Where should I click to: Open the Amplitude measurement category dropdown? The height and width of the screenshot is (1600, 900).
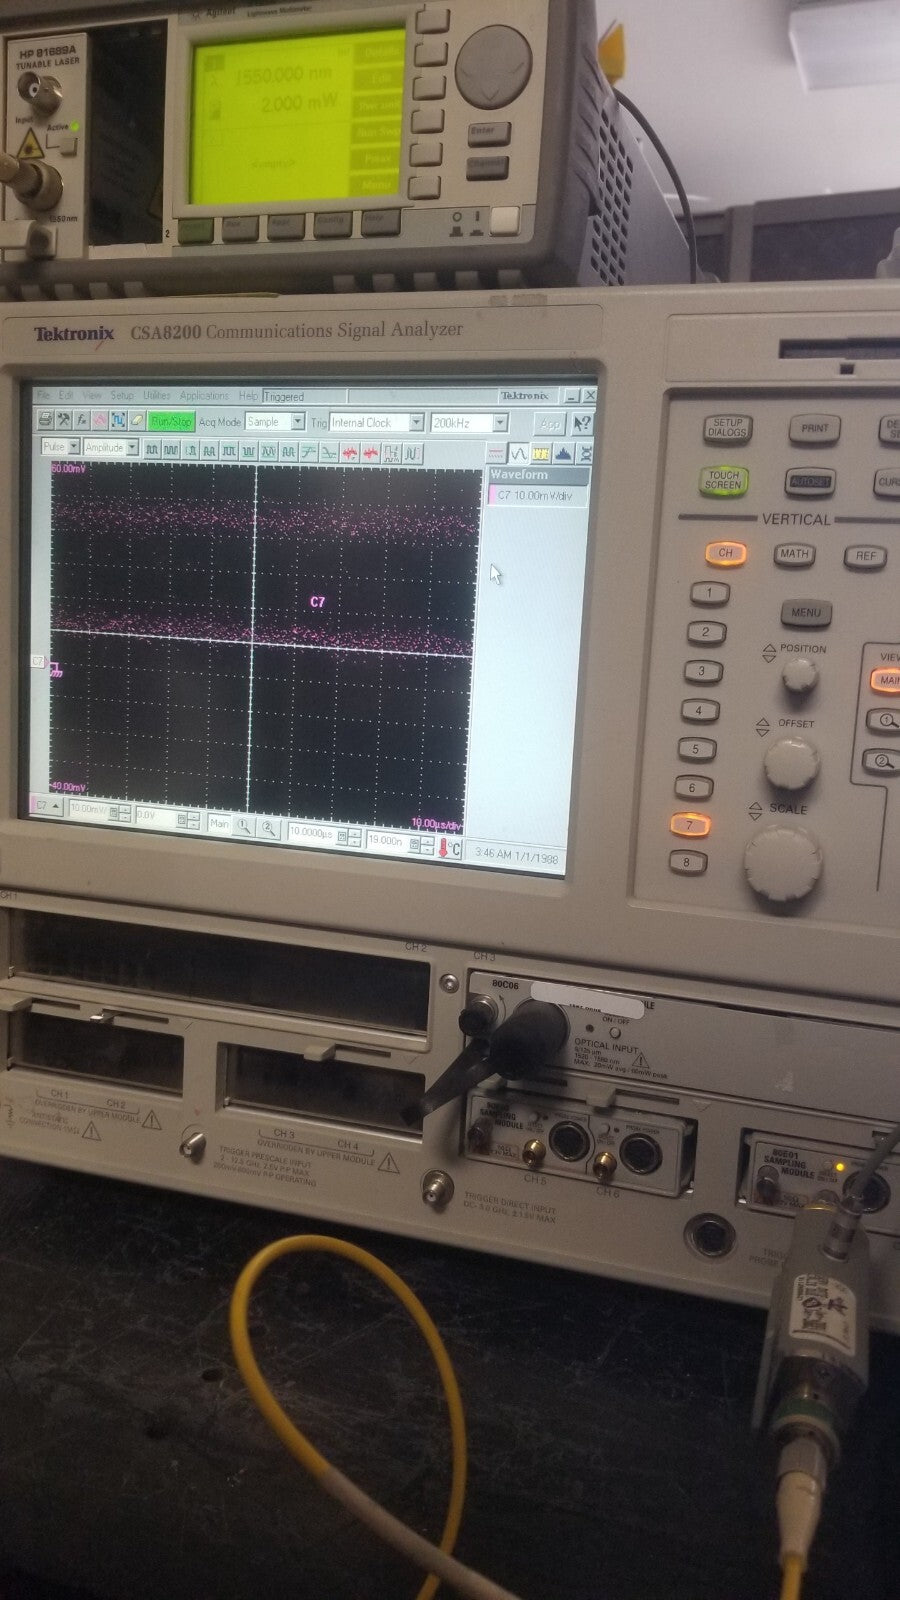tap(111, 446)
